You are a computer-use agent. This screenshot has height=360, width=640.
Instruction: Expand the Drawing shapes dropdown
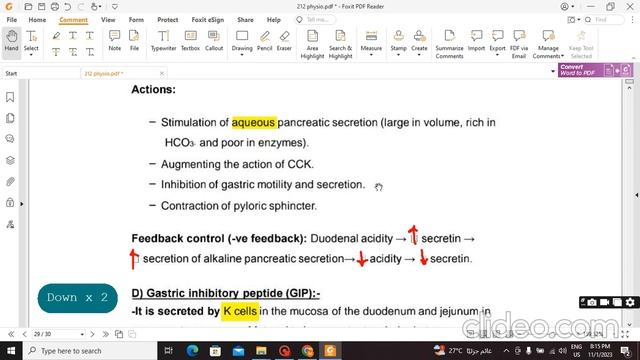[242, 55]
